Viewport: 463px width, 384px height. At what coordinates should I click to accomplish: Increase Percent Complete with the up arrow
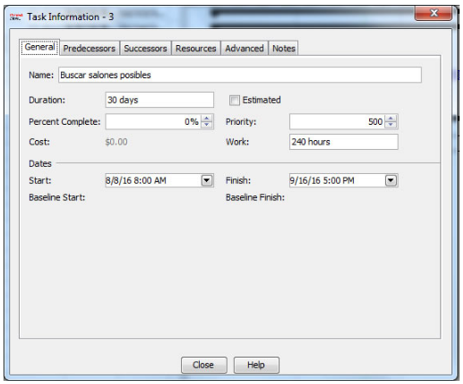pos(207,118)
